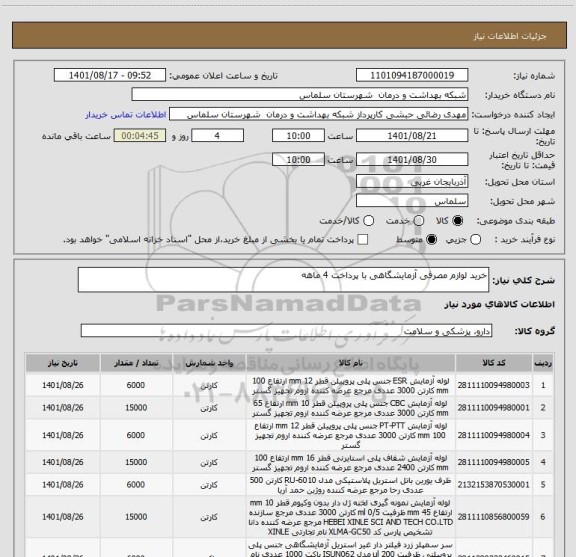The width and height of the screenshot is (576, 557).
Task: Click product code 2811110094980001 in row 2
Action: (x=493, y=408)
